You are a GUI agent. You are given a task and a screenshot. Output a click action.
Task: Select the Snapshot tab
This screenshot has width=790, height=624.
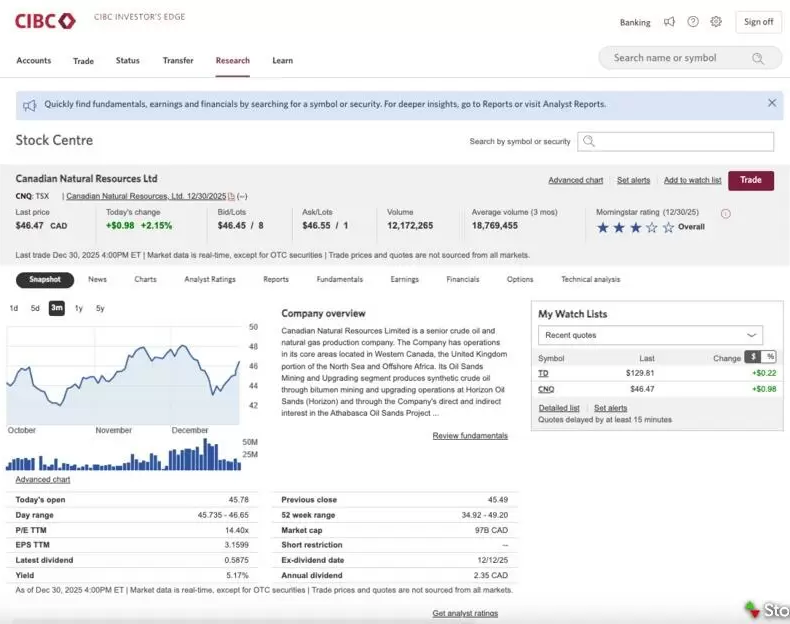pyautogui.click(x=45, y=280)
